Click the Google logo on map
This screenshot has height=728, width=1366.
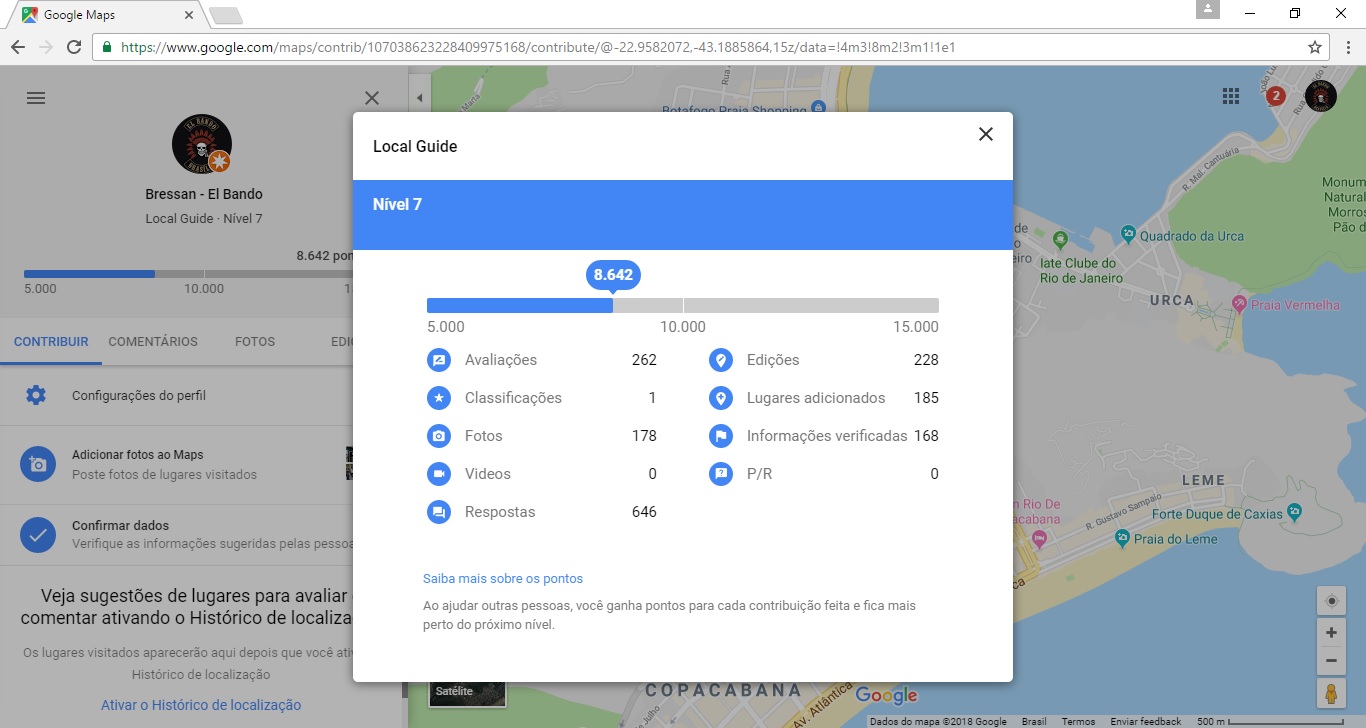pyautogui.click(x=886, y=695)
